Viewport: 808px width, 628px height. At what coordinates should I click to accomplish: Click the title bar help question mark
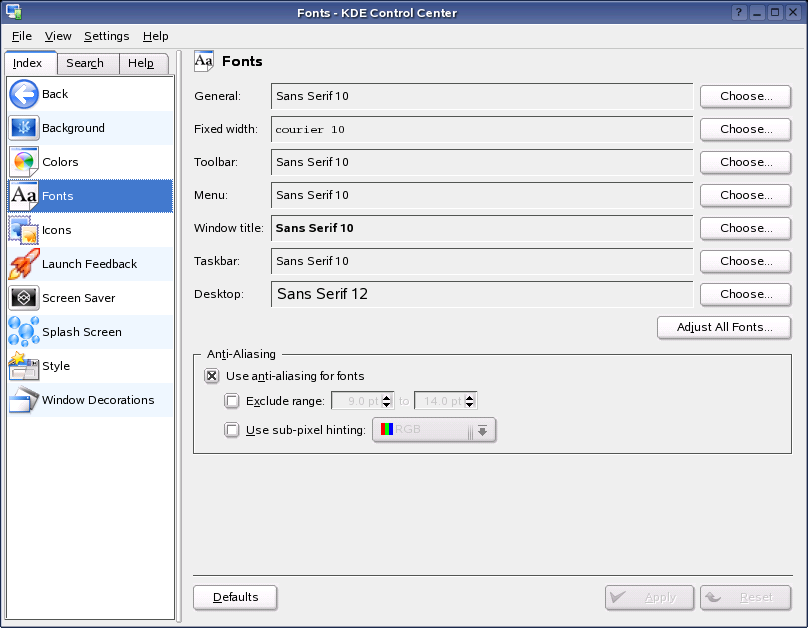pyautogui.click(x=739, y=12)
